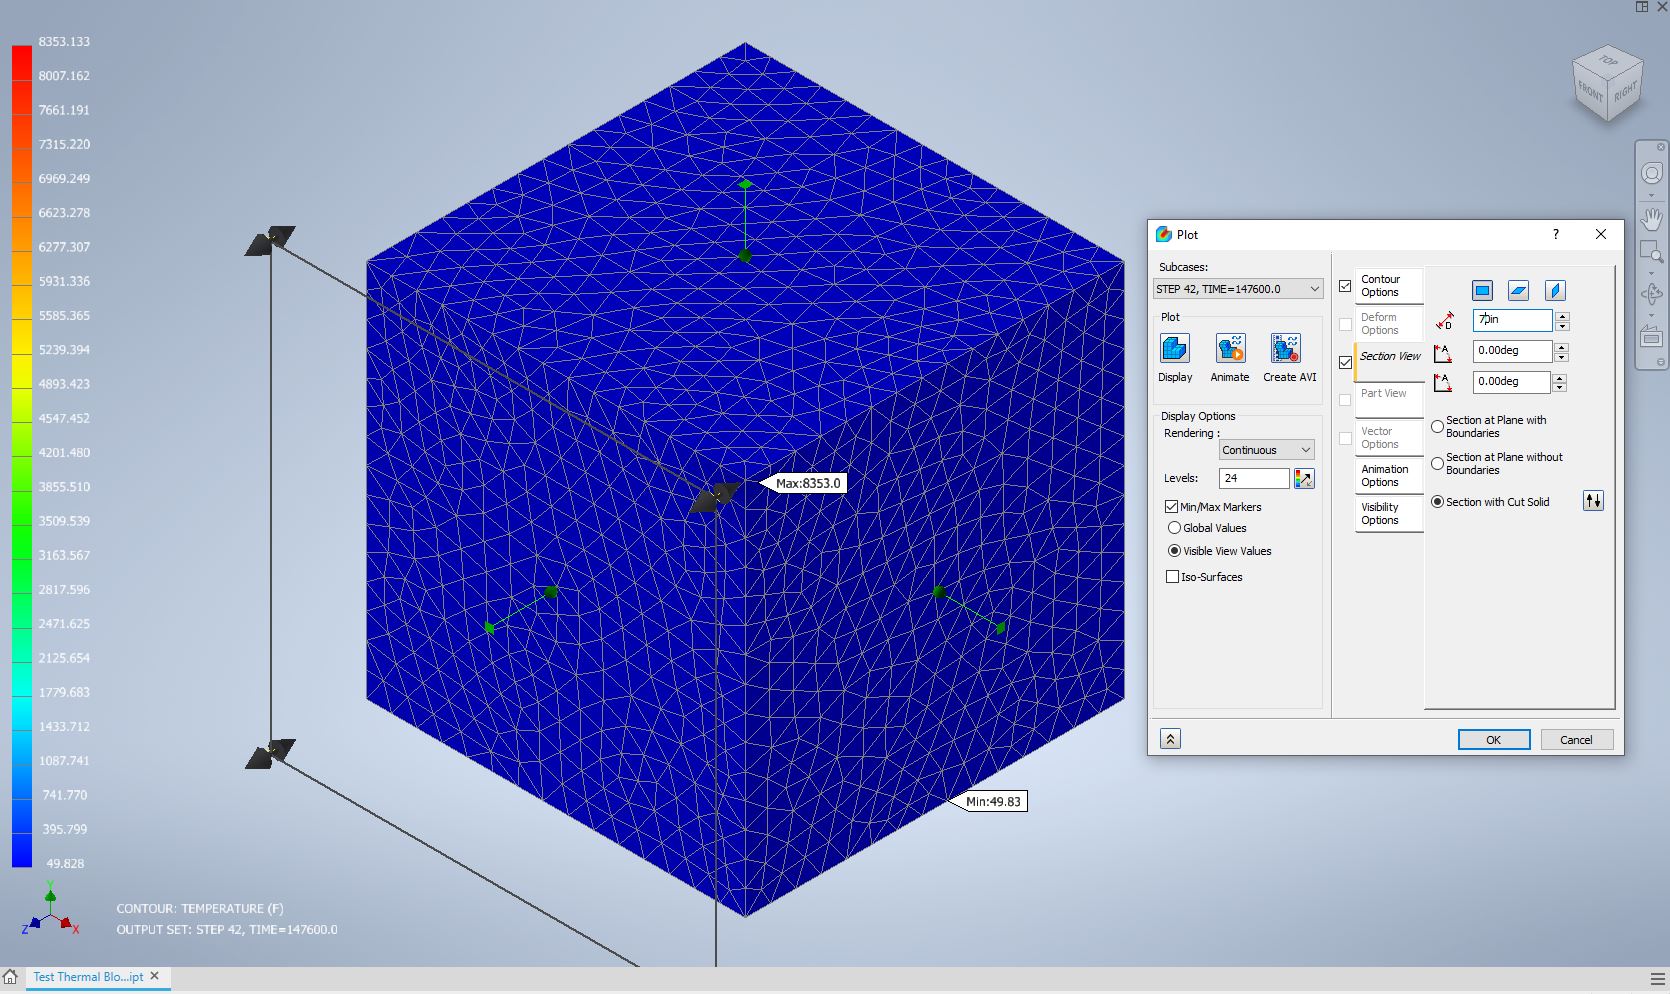Viewport: 1670px width, 994px height.
Task: Click the section distance D icon
Action: pos(1444,321)
